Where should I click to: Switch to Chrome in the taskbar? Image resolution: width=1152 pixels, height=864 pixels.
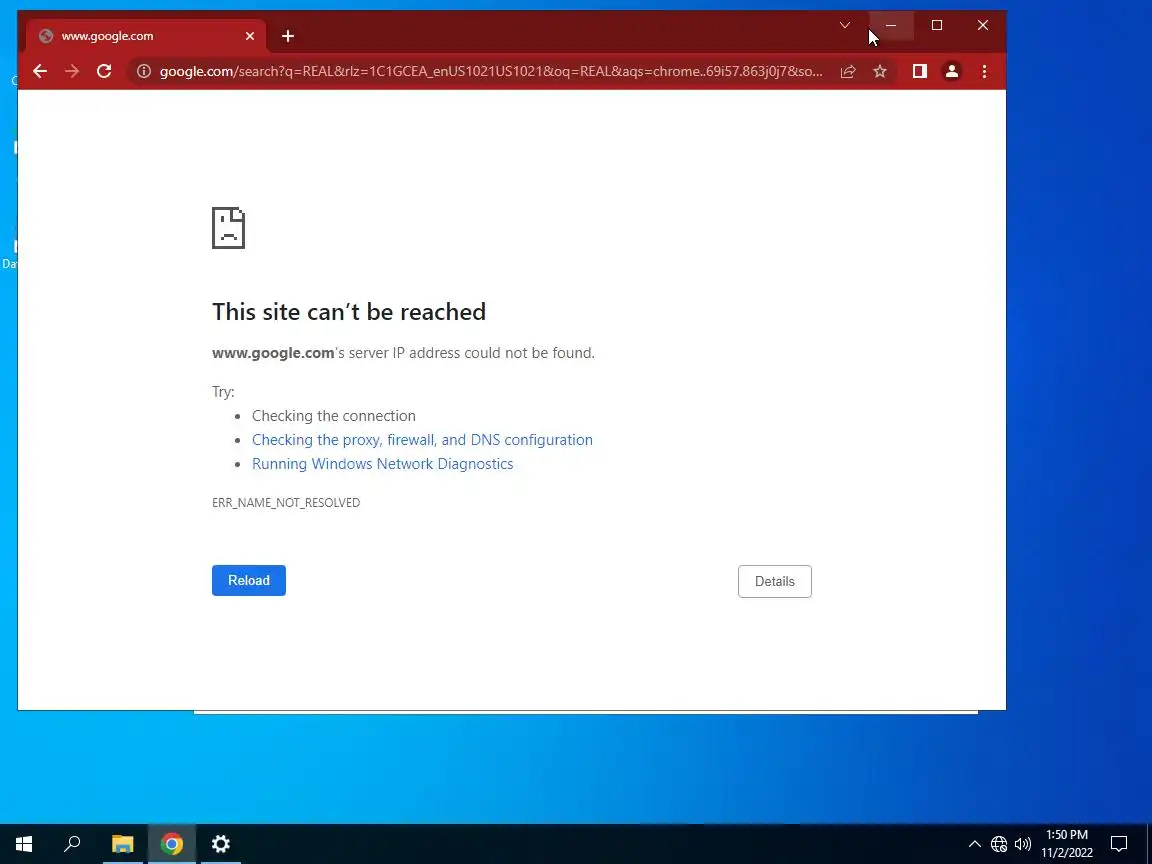(x=172, y=843)
